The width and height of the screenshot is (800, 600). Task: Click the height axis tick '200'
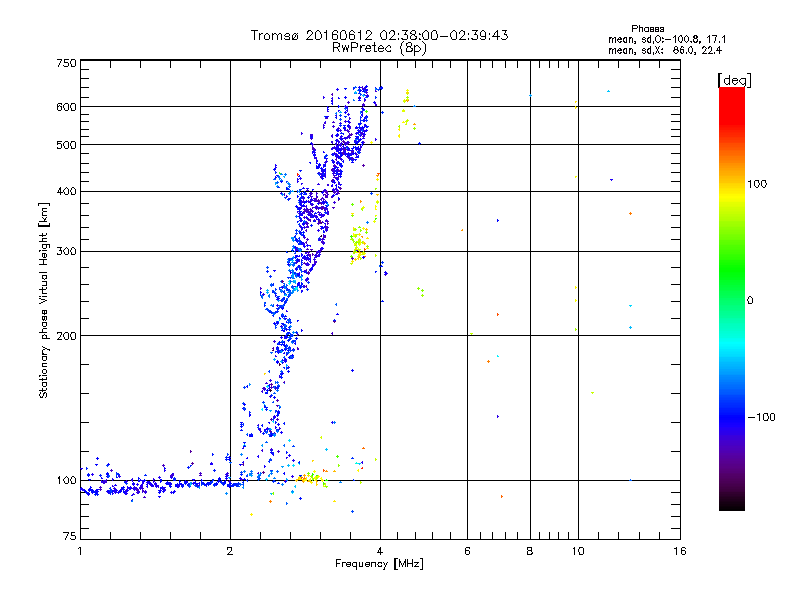pyautogui.click(x=66, y=336)
